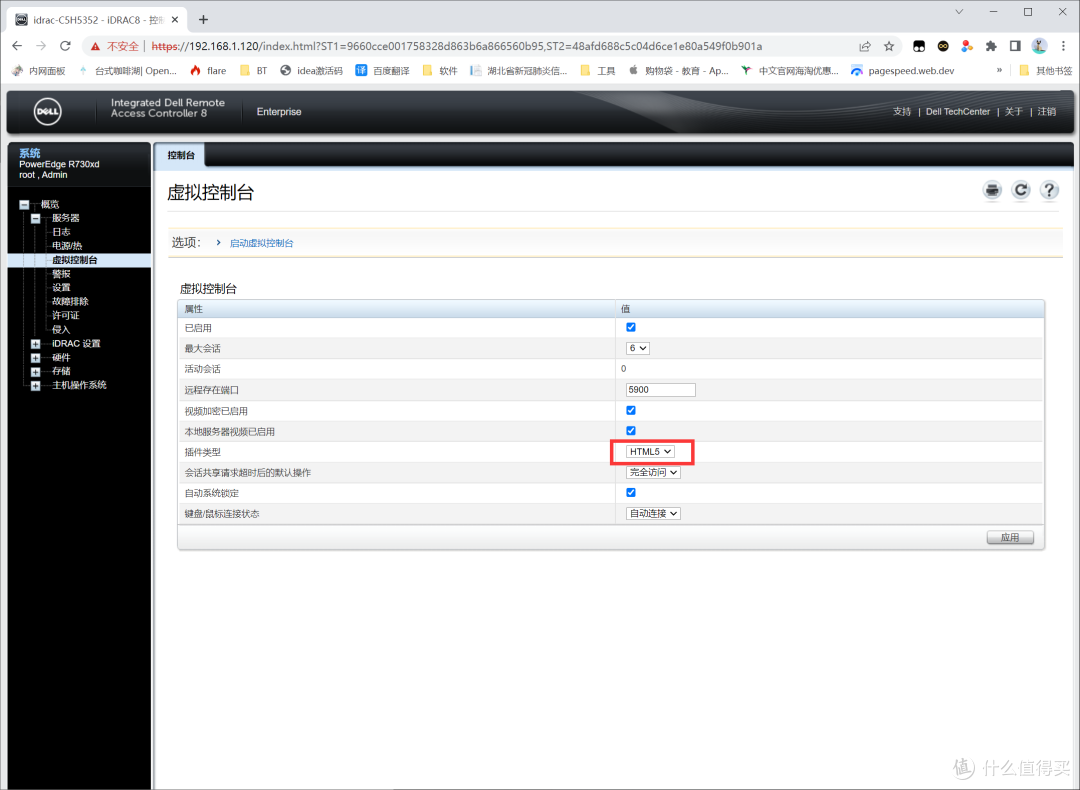The image size is (1080, 790).
Task: Switch to the 控制台 tab
Action: (x=180, y=155)
